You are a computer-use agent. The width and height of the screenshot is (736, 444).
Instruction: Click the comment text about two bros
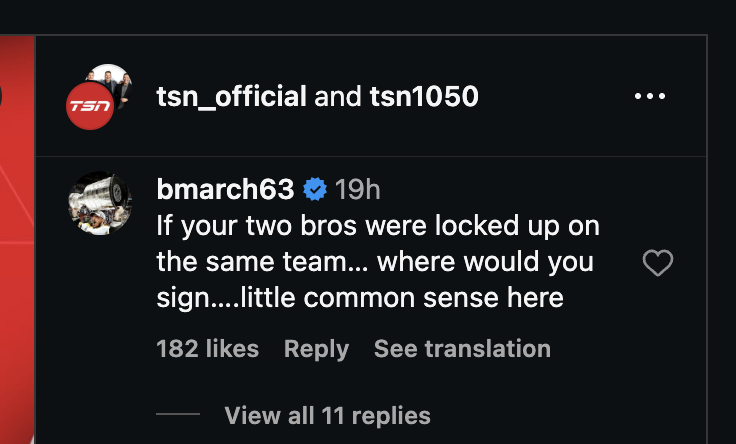378,226
